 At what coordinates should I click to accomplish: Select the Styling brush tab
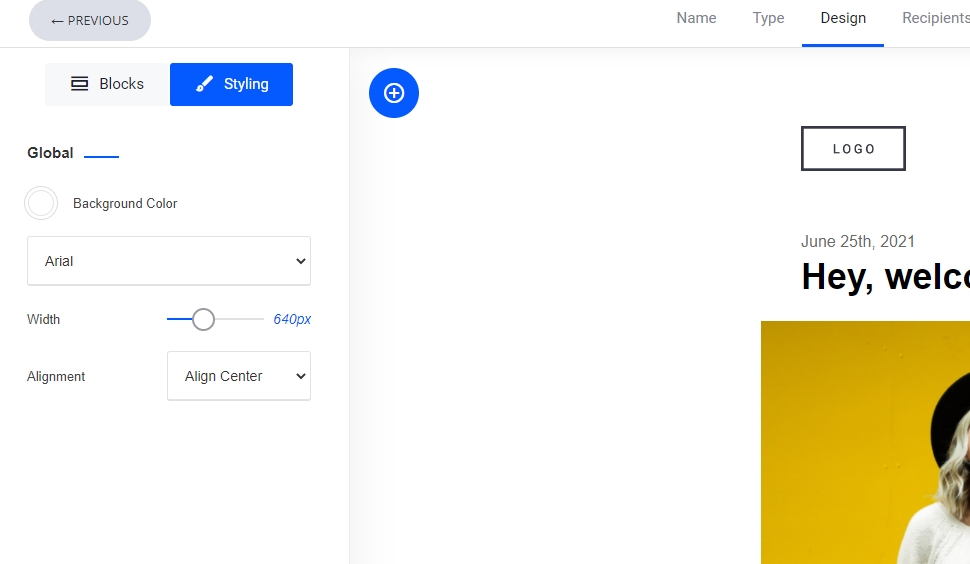(x=231, y=84)
